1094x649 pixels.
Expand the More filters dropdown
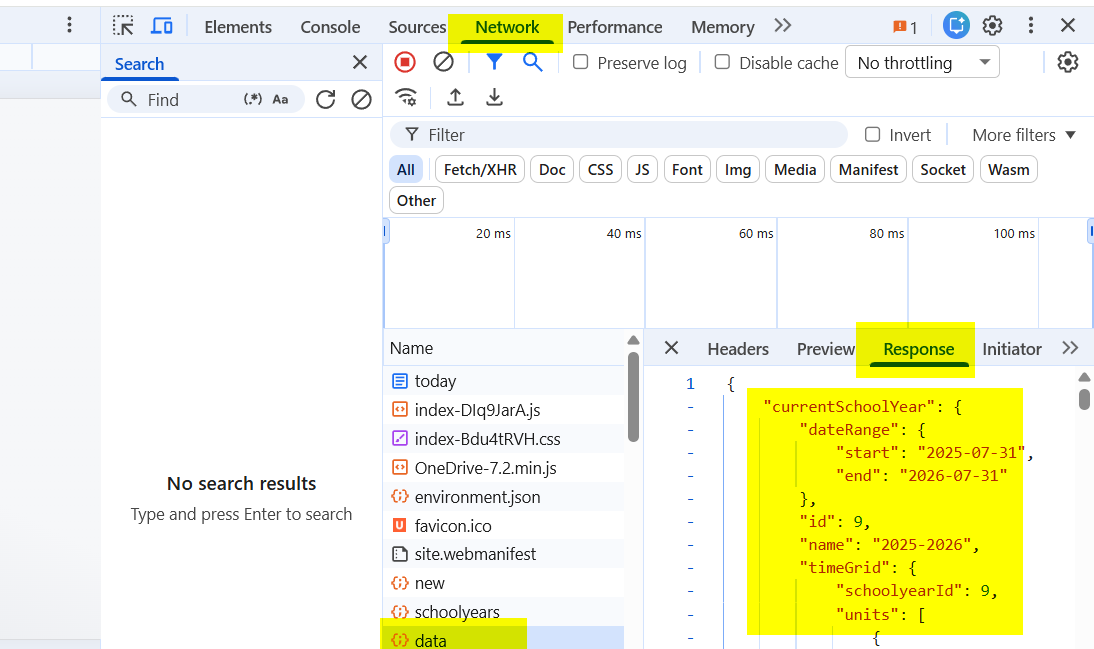pyautogui.click(x=1023, y=135)
